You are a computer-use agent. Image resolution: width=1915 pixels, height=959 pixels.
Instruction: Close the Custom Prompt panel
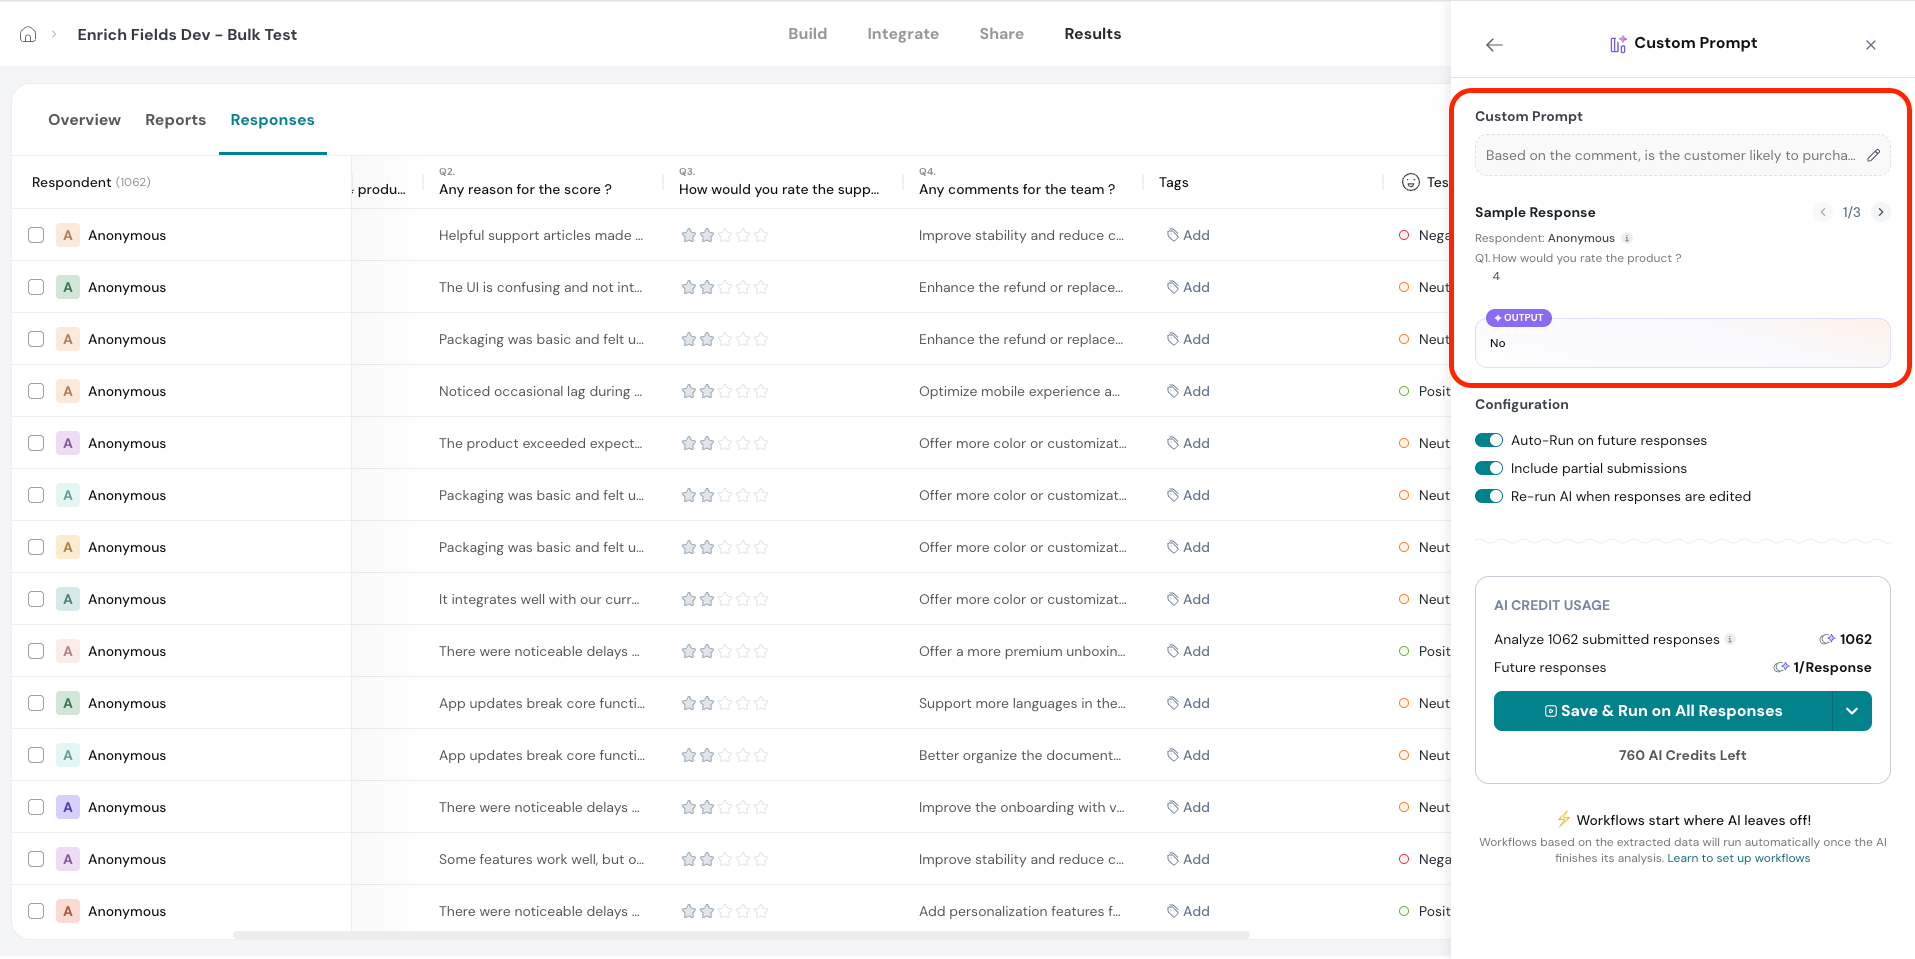1870,45
